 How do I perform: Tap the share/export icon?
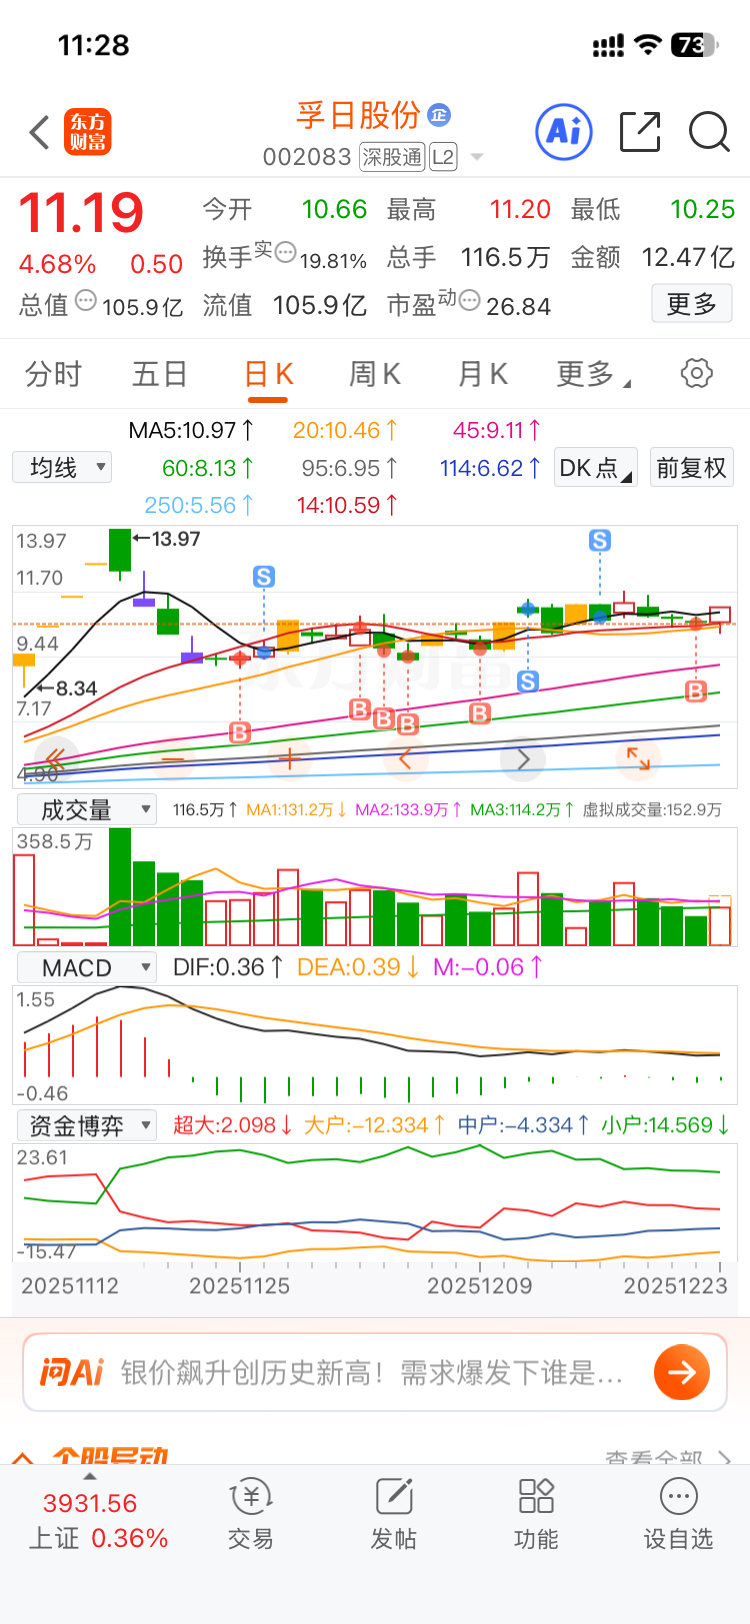pyautogui.click(x=640, y=131)
